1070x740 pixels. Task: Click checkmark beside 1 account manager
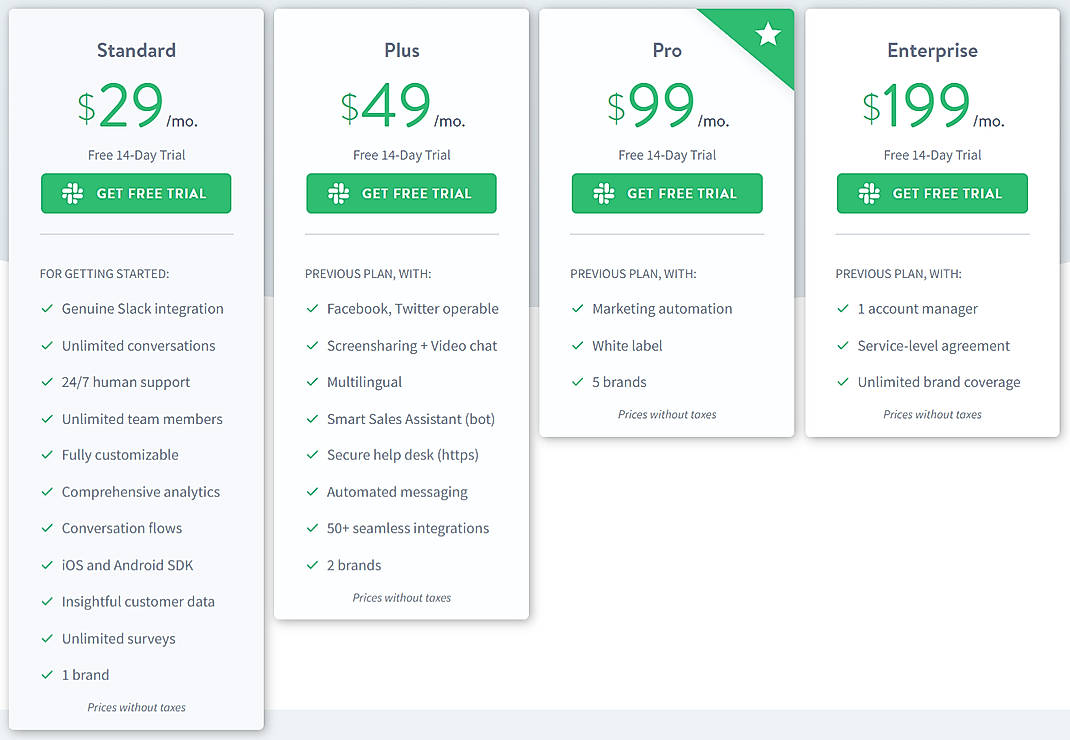843,309
